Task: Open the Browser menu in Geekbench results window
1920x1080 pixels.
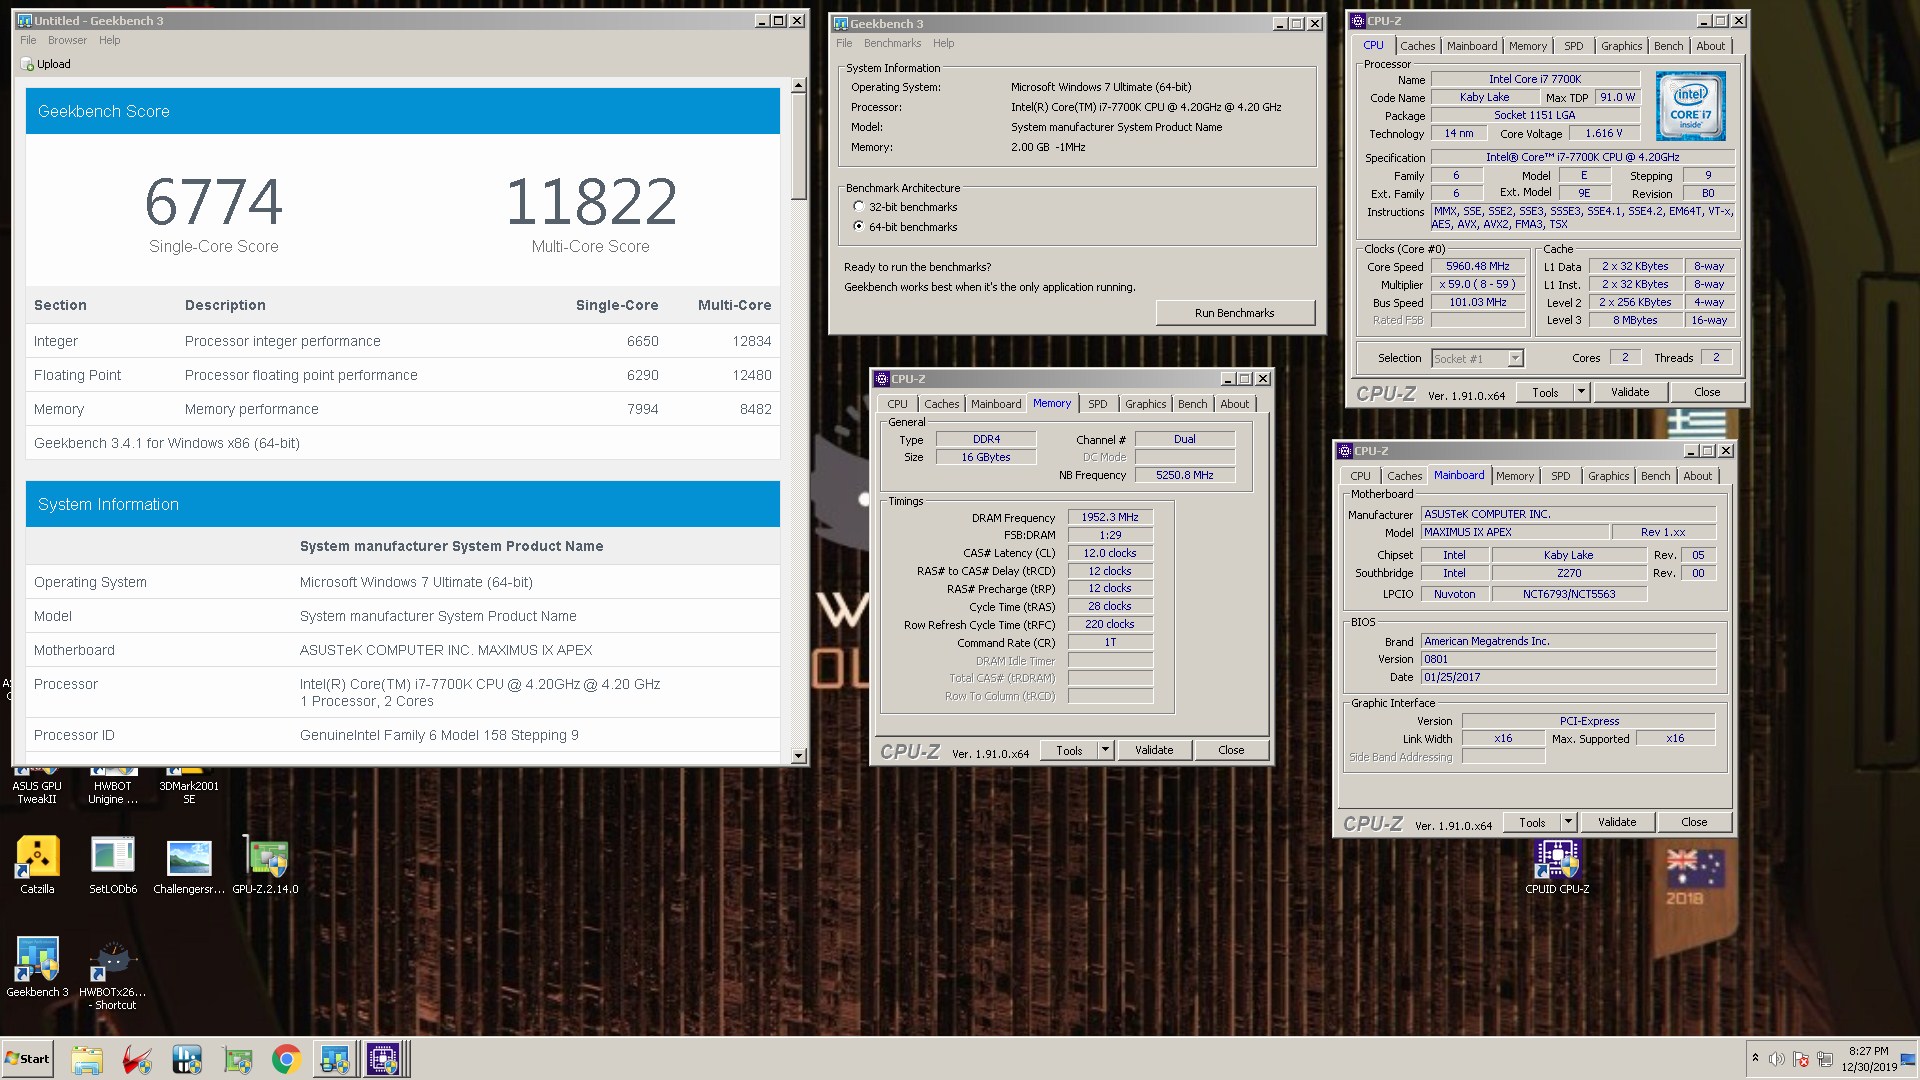Action: (67, 40)
